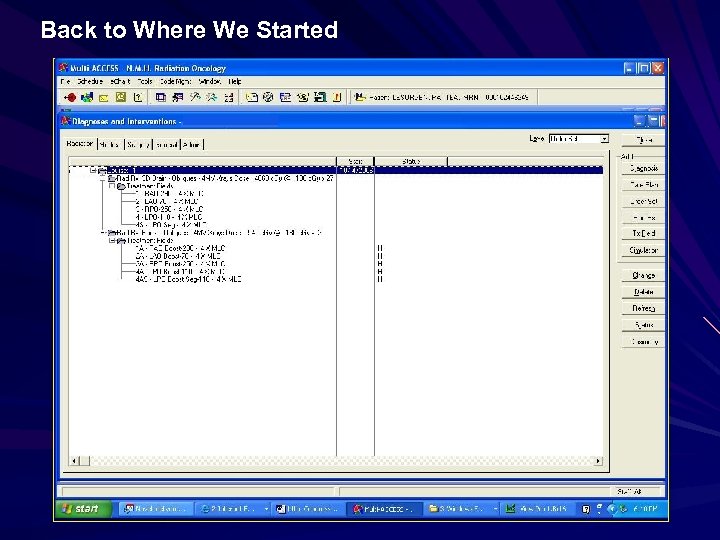Viewport: 720px width, 540px height.
Task: Click the dark green save-disk toolbar icon
Action: click(x=320, y=97)
